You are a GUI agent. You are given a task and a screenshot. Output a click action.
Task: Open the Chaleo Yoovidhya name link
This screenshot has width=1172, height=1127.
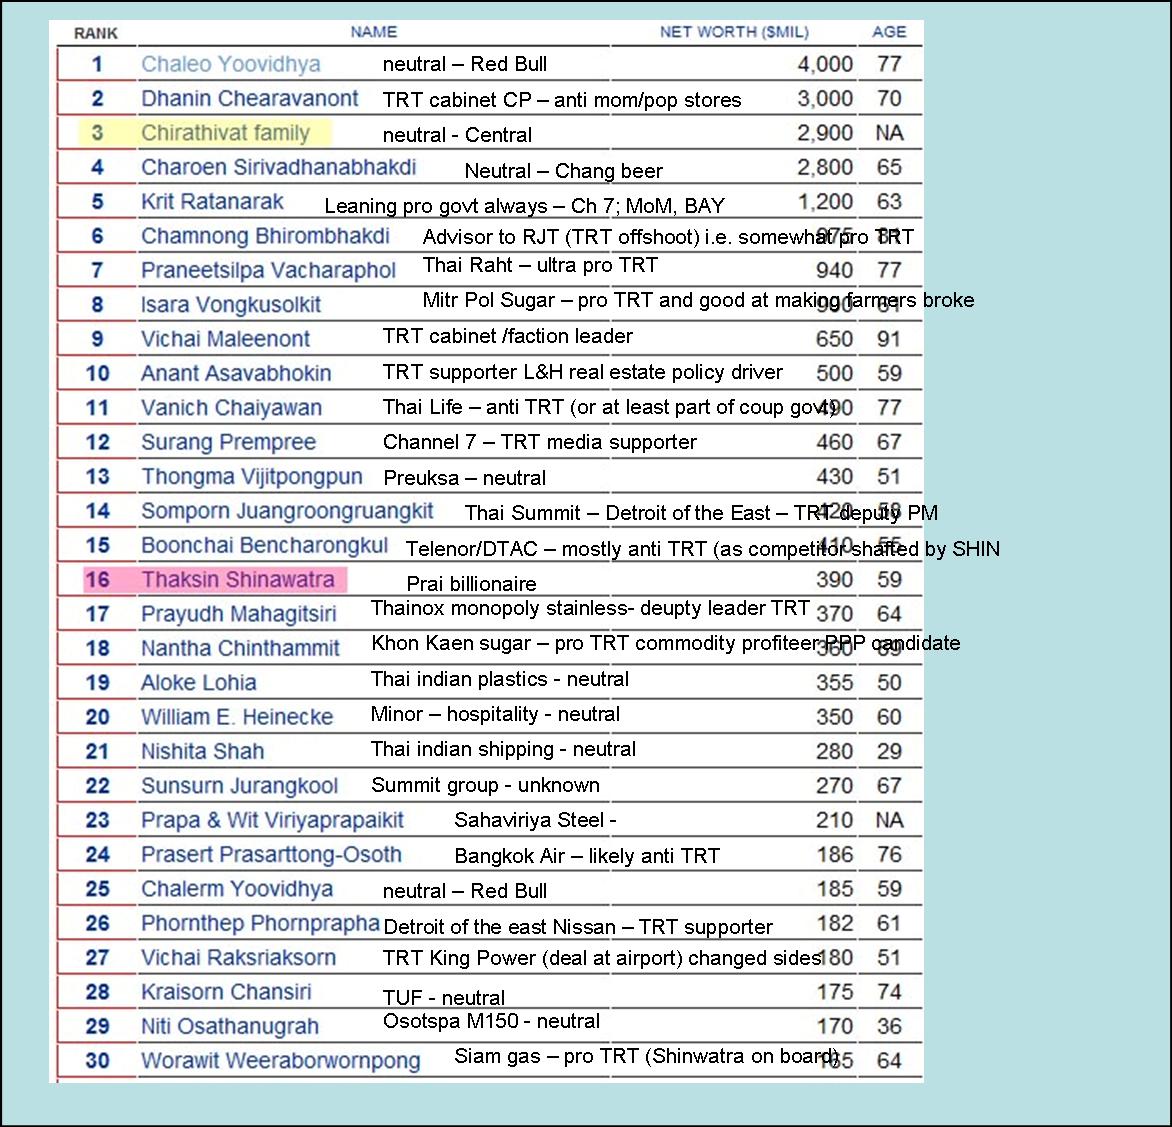point(231,64)
